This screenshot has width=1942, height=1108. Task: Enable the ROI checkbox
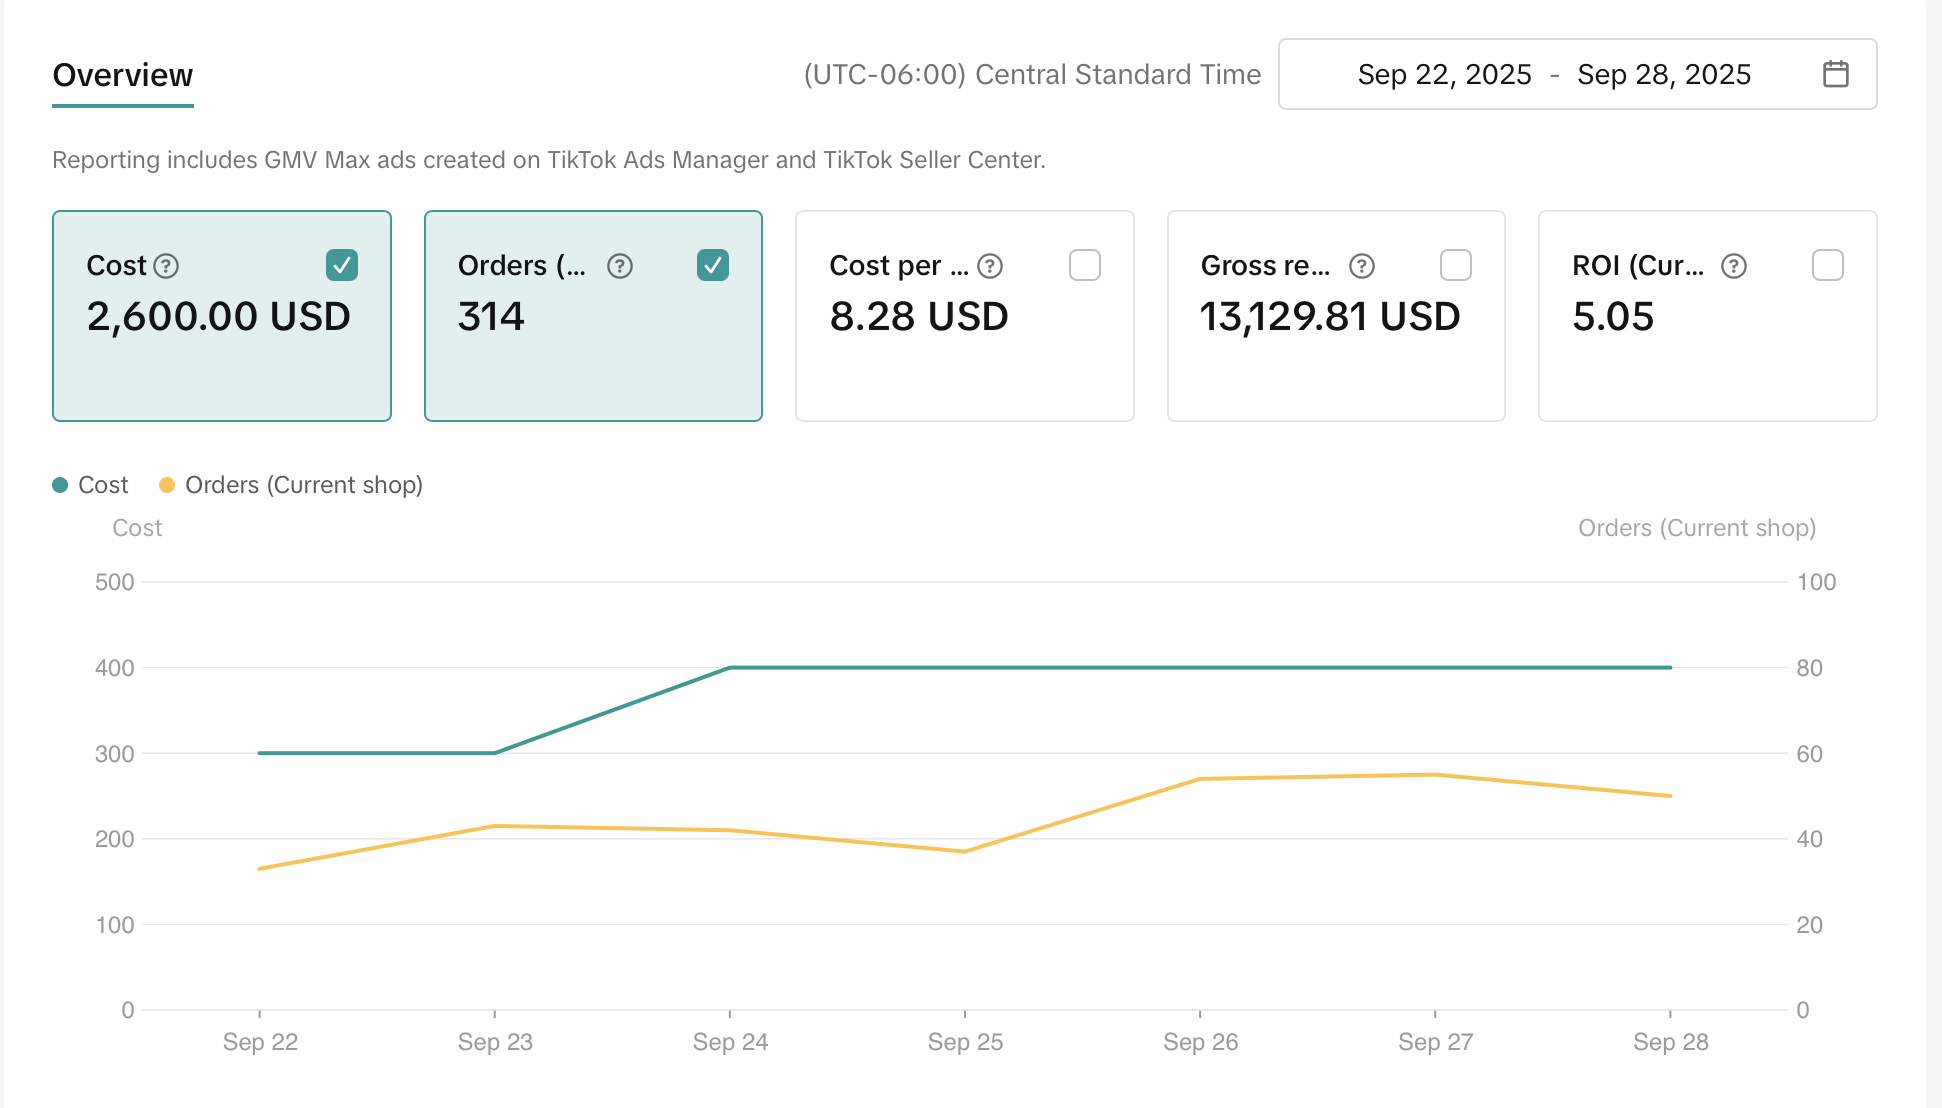coord(1829,265)
